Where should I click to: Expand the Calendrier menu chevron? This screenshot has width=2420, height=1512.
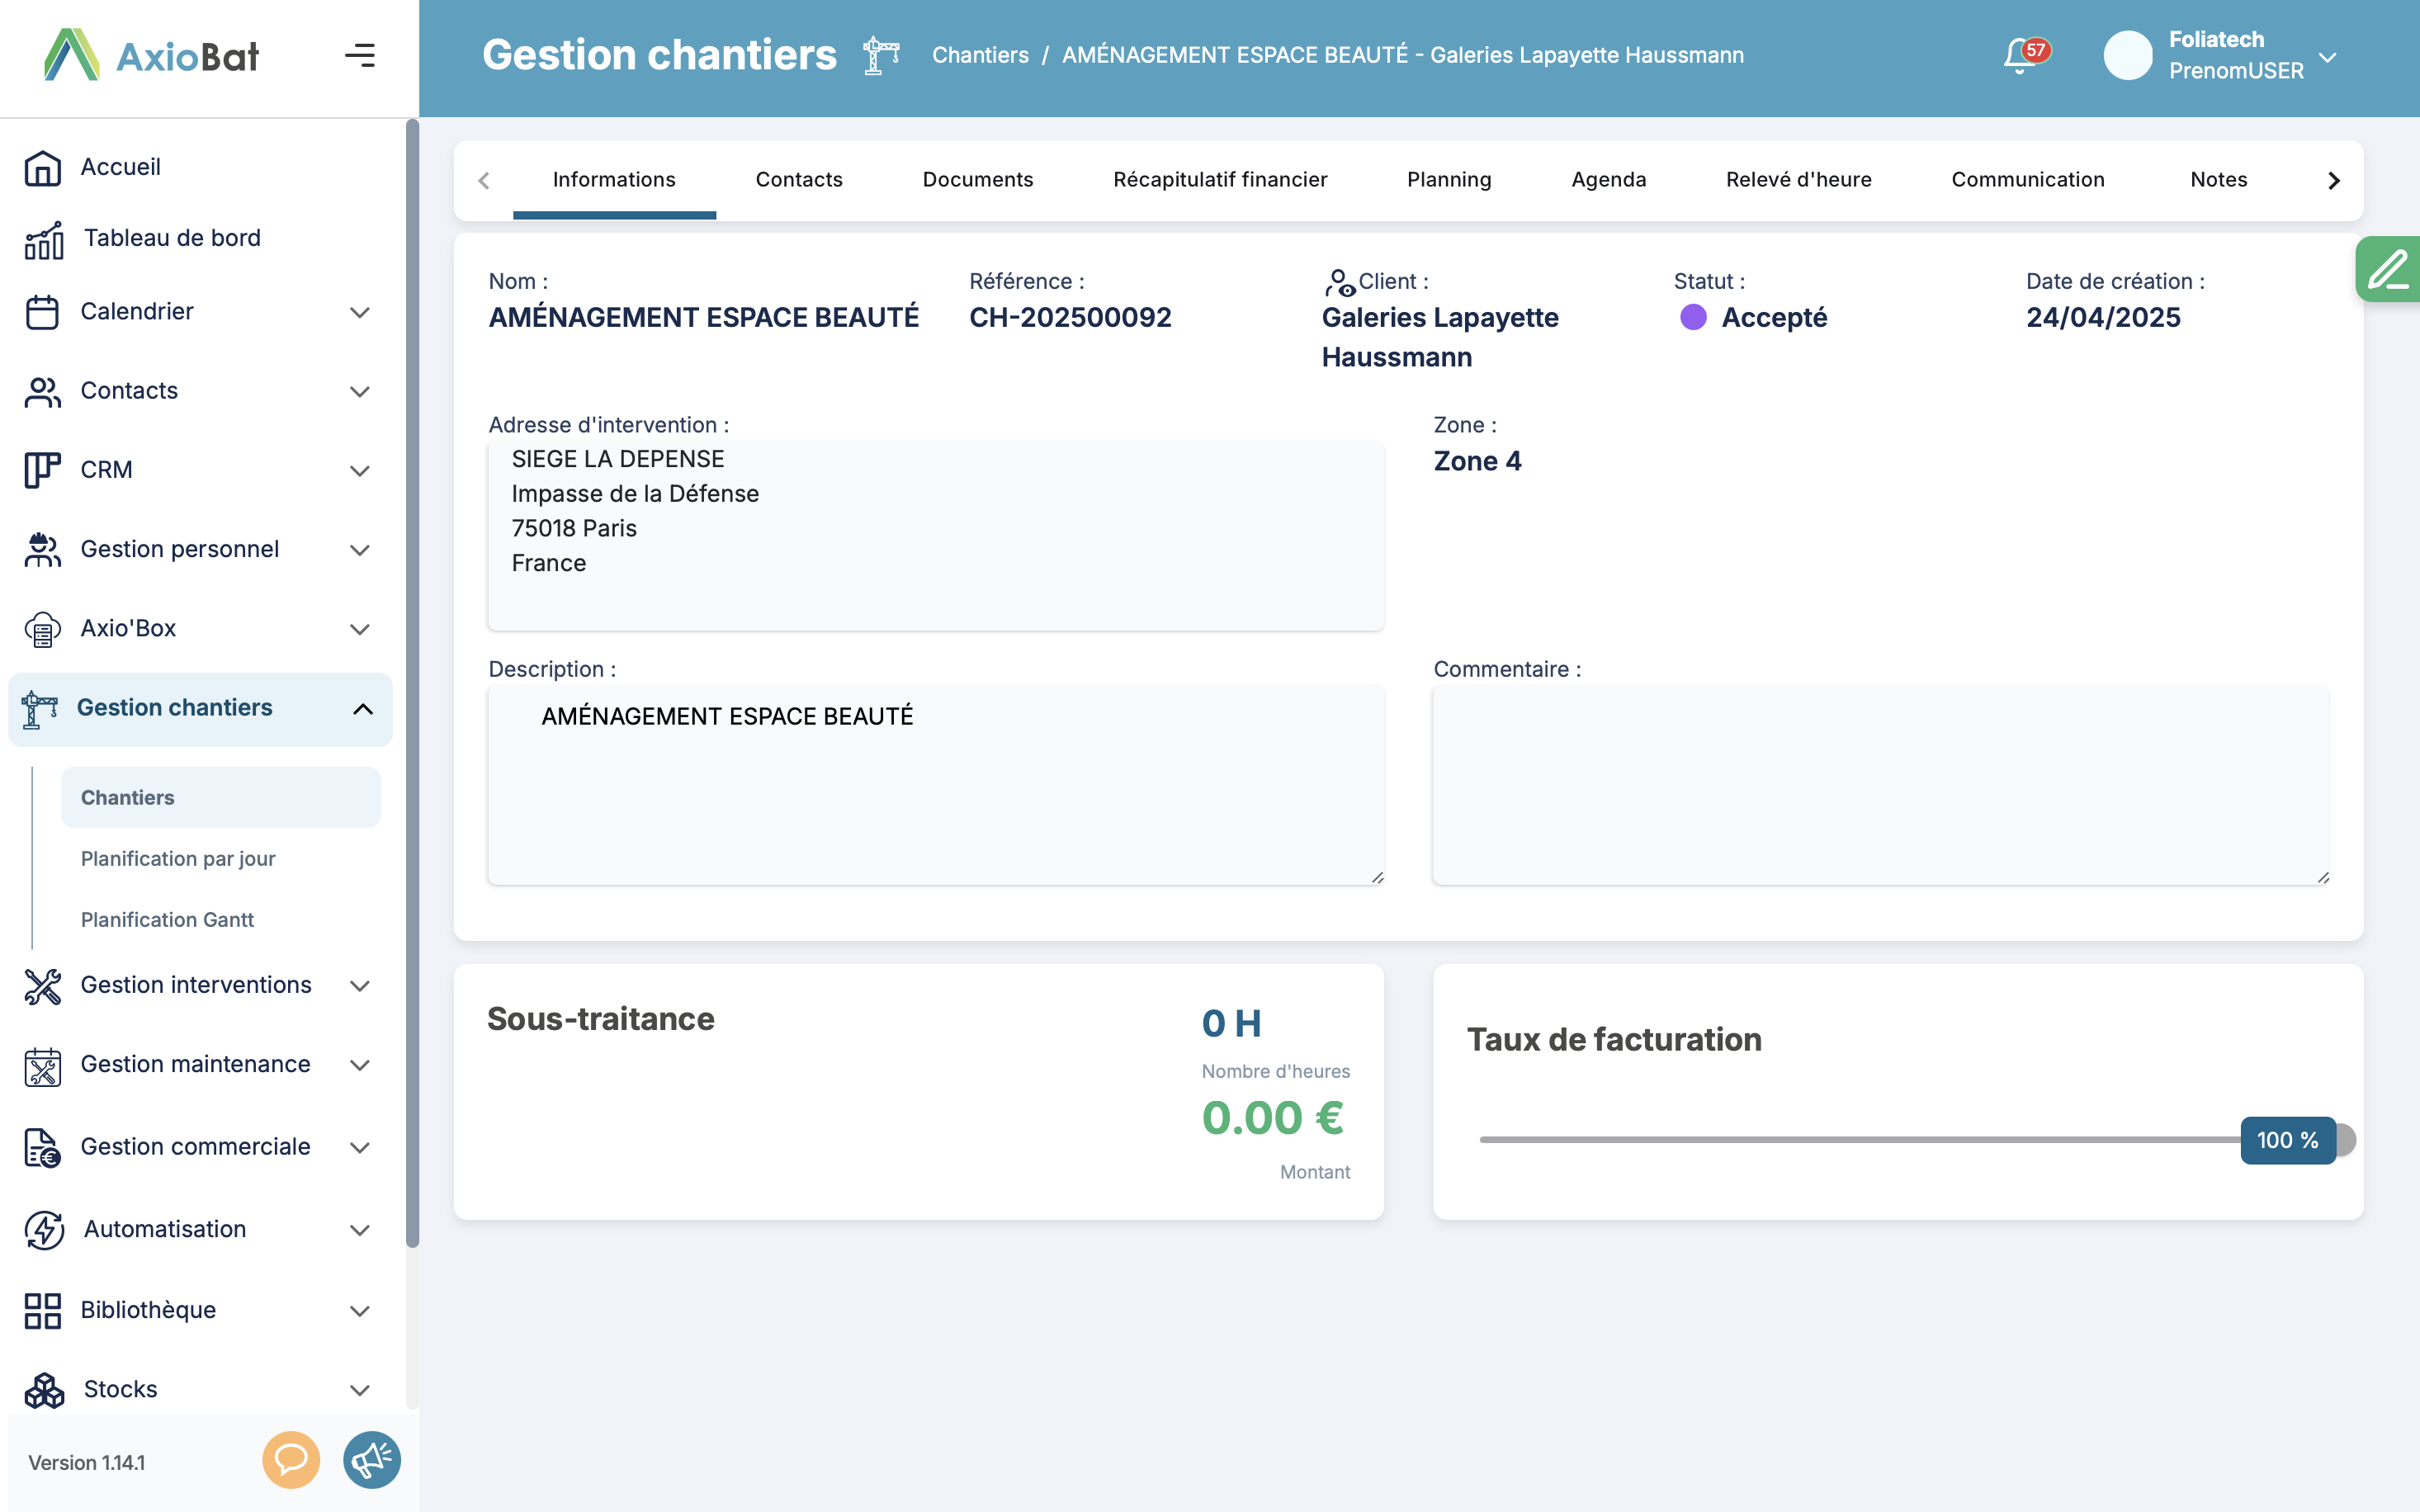point(360,312)
